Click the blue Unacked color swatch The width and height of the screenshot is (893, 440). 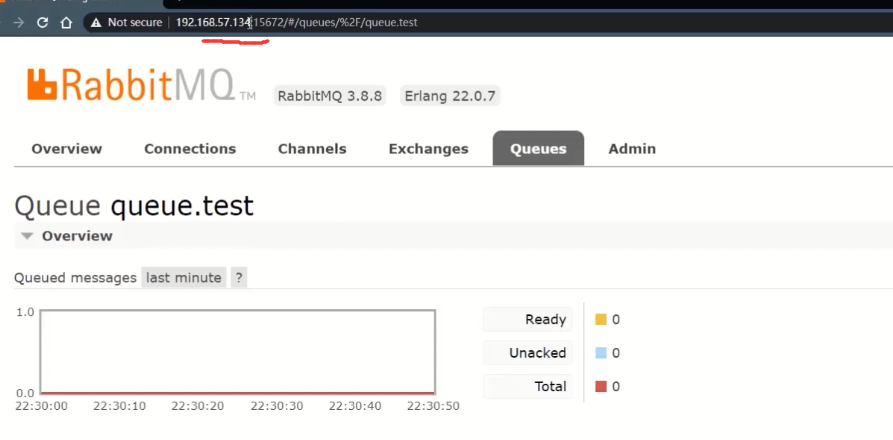coord(601,353)
